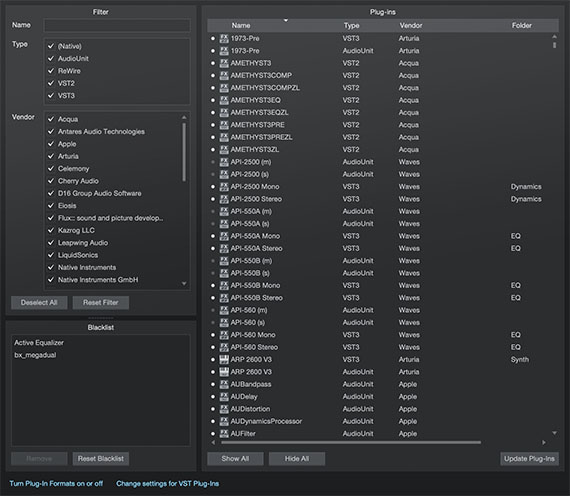Toggle visibility dot for API-2500 (m)
Image resolution: width=570 pixels, height=496 pixels.
tap(213, 162)
